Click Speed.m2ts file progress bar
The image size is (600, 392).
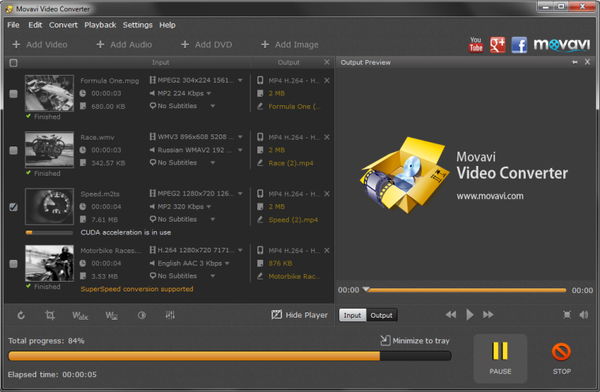click(49, 232)
